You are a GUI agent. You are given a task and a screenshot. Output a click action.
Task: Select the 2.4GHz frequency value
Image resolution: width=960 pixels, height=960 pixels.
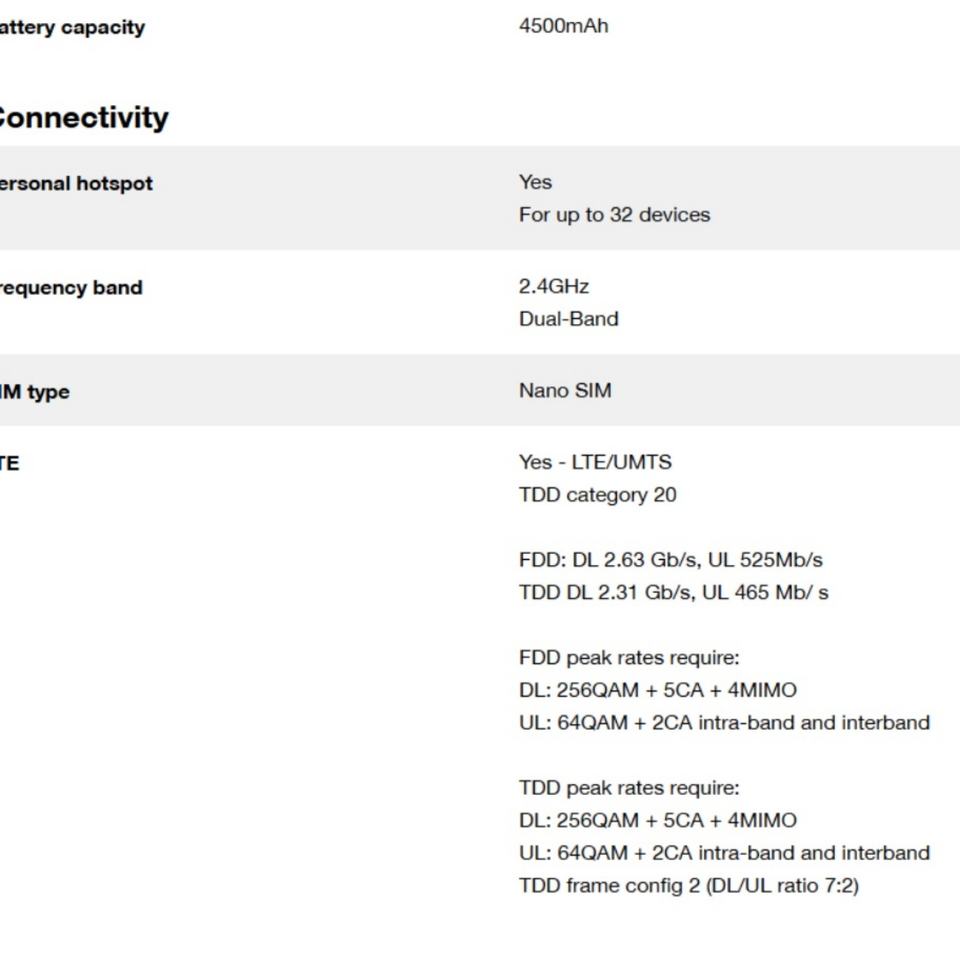(x=554, y=286)
